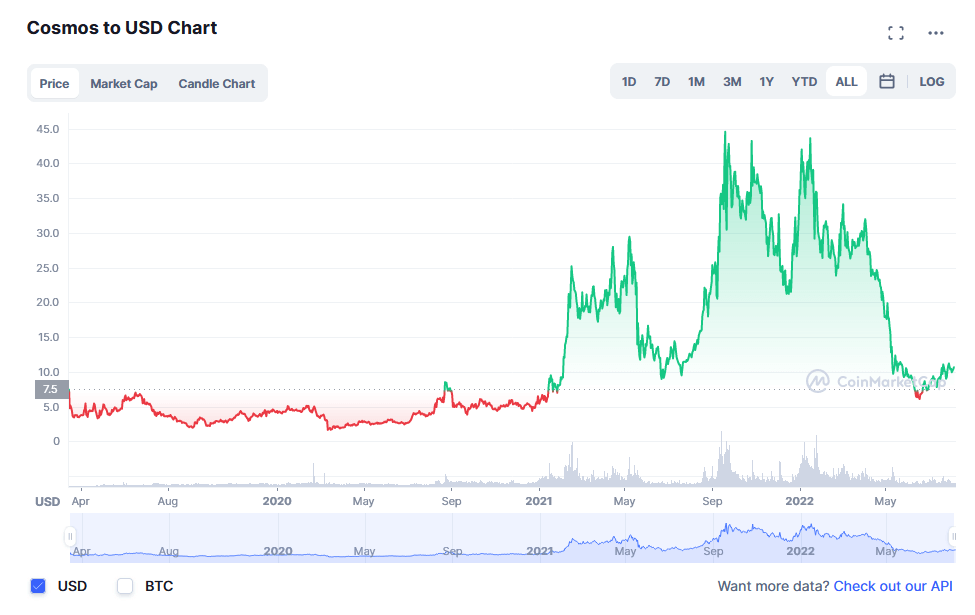Choose the 1M time range
Image resolution: width=975 pixels, height=615 pixels.
696,82
